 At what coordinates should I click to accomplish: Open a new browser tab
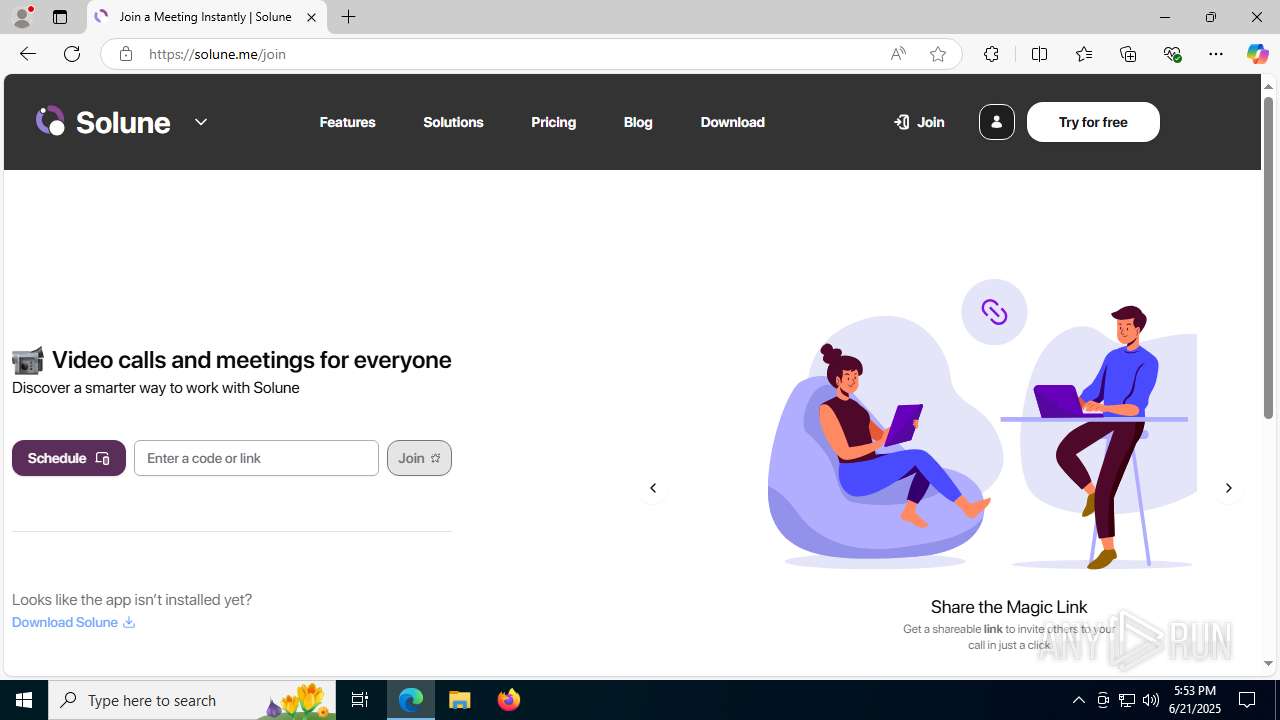pyautogui.click(x=349, y=17)
